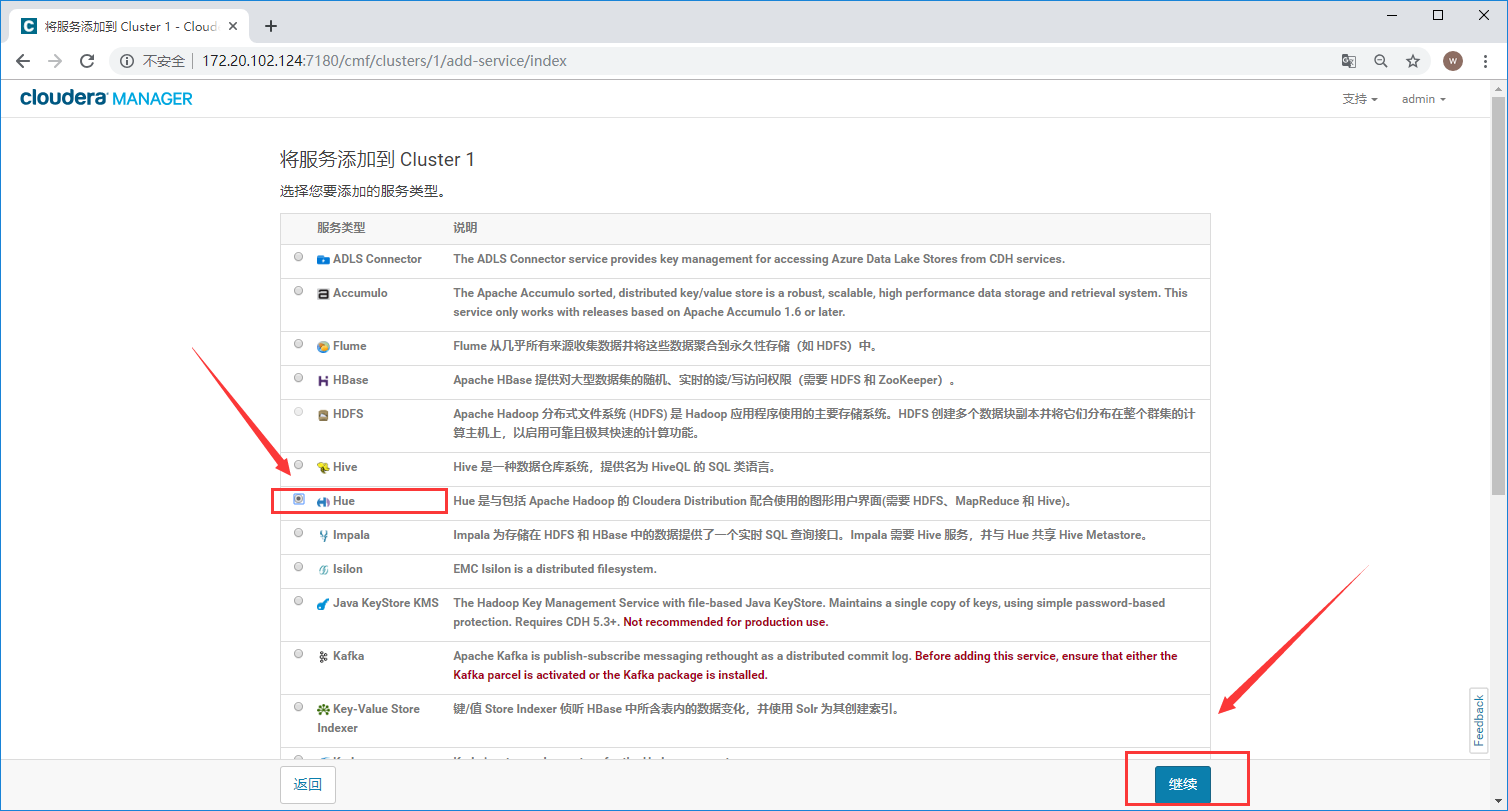
Task: Click the Key-Value Store Indexer icon
Action: tap(323, 710)
